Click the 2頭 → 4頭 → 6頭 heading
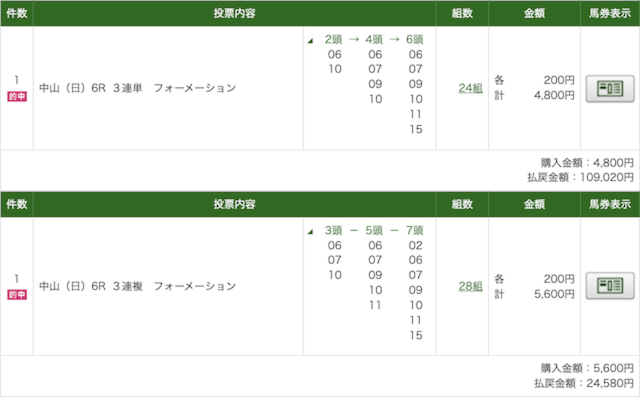The image size is (640, 397). 374,40
